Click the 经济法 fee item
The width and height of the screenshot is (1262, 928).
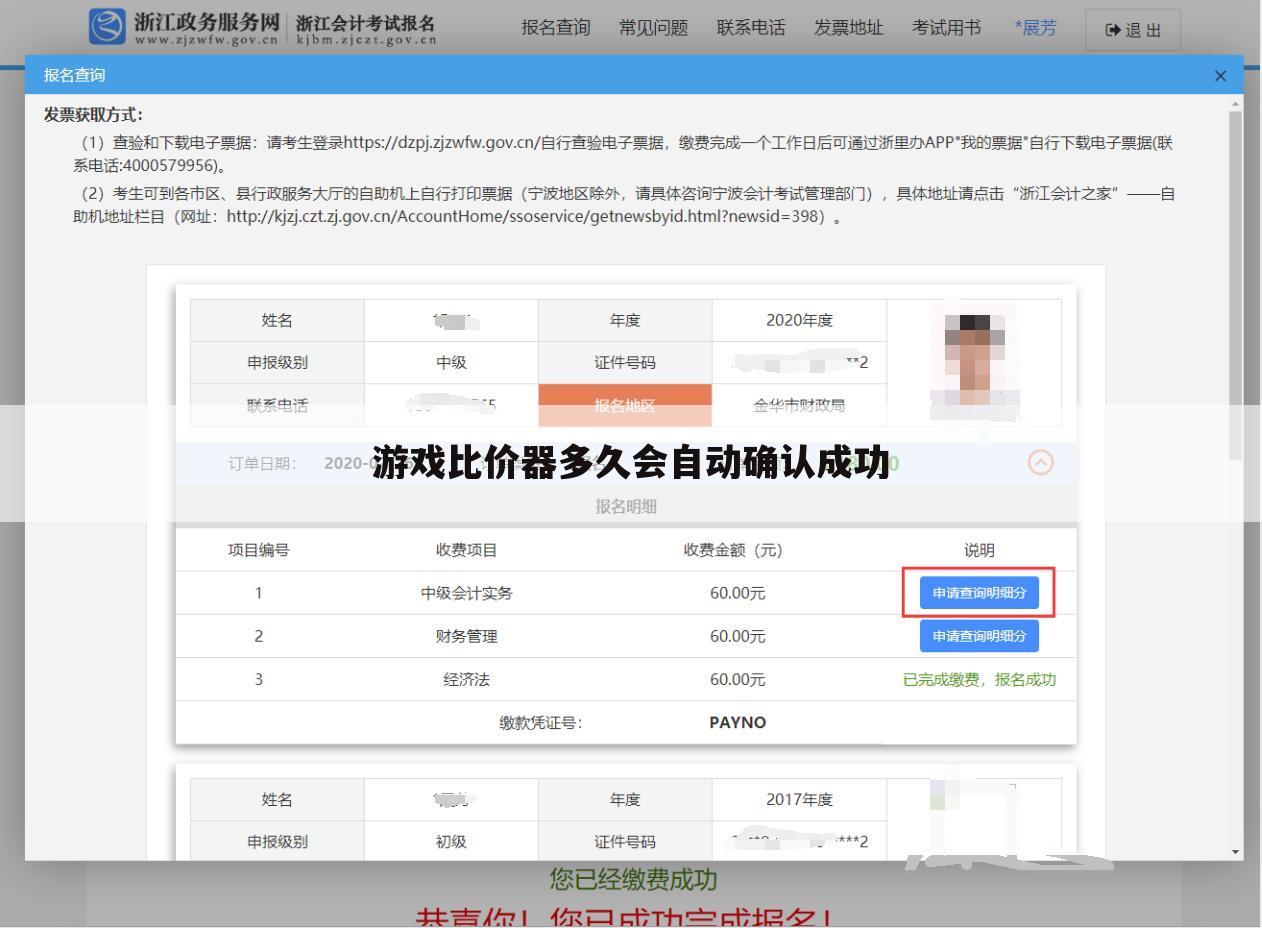[x=467, y=680]
